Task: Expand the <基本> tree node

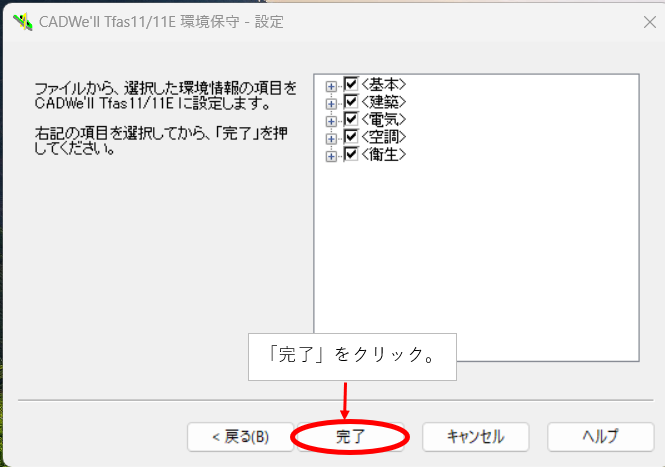Action: click(331, 87)
